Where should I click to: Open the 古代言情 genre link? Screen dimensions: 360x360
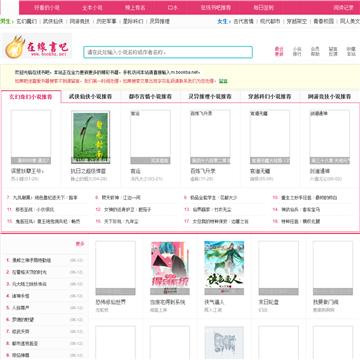(x=243, y=21)
